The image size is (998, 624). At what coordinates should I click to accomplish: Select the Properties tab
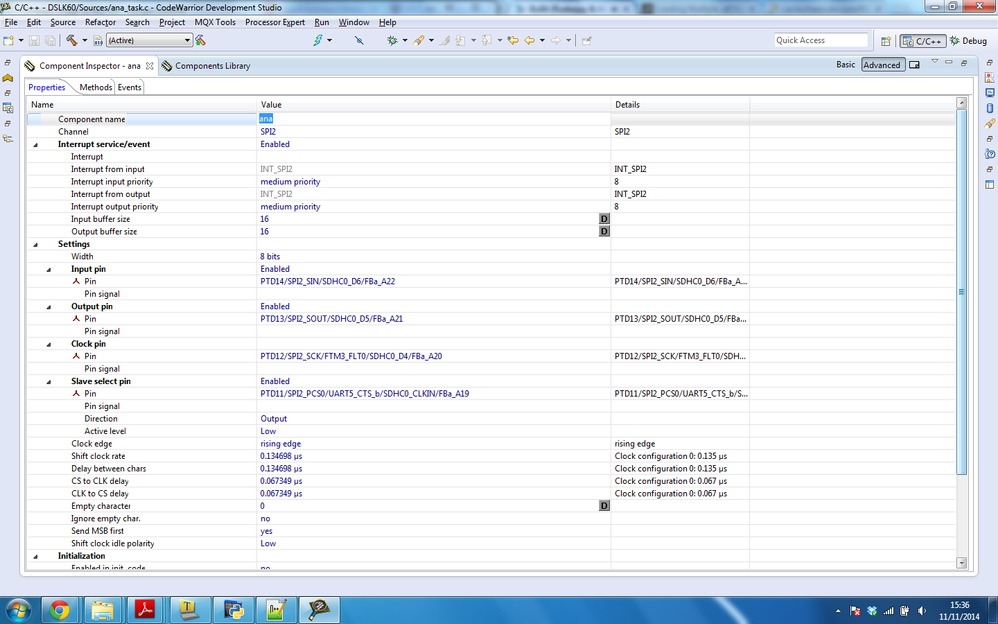(x=46, y=87)
